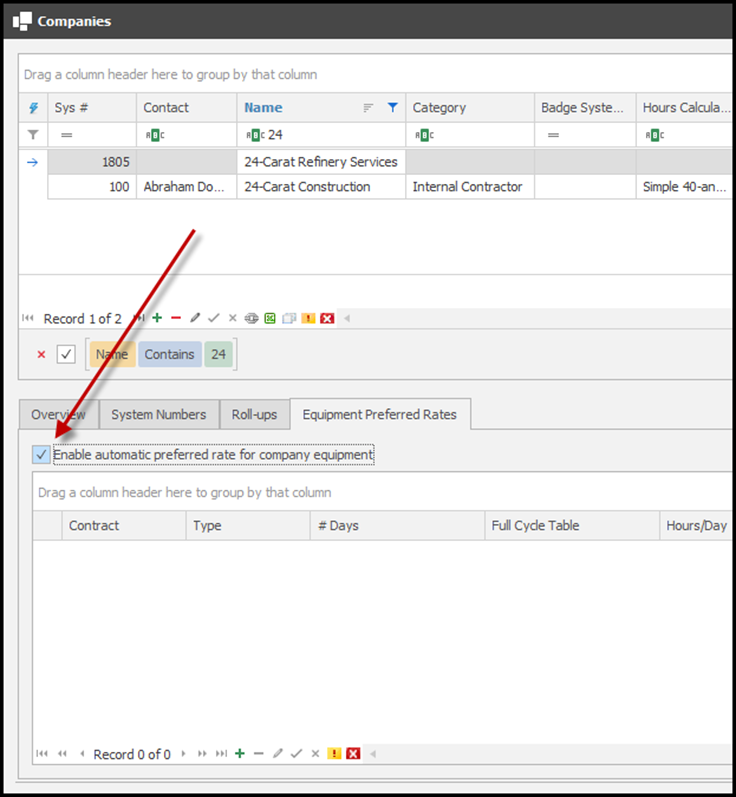Click the red minus delete record icon in Companies navigator
Screen dimensions: 736x797
click(176, 318)
